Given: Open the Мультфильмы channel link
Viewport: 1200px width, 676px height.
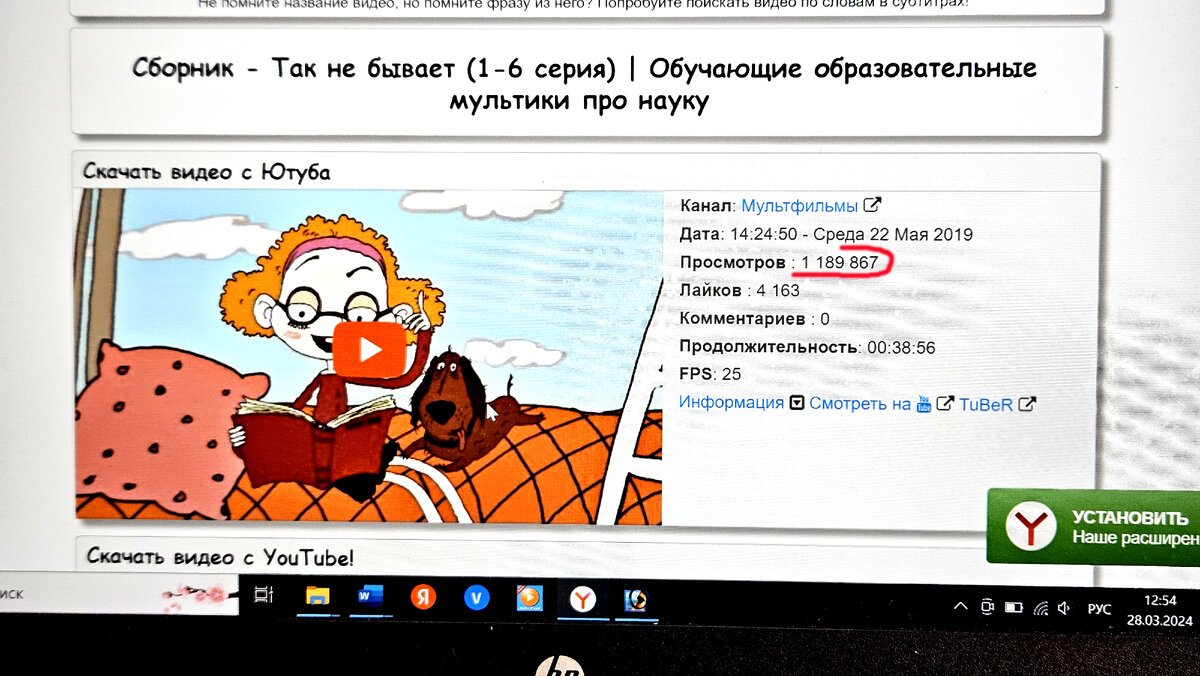Looking at the screenshot, I should (799, 205).
